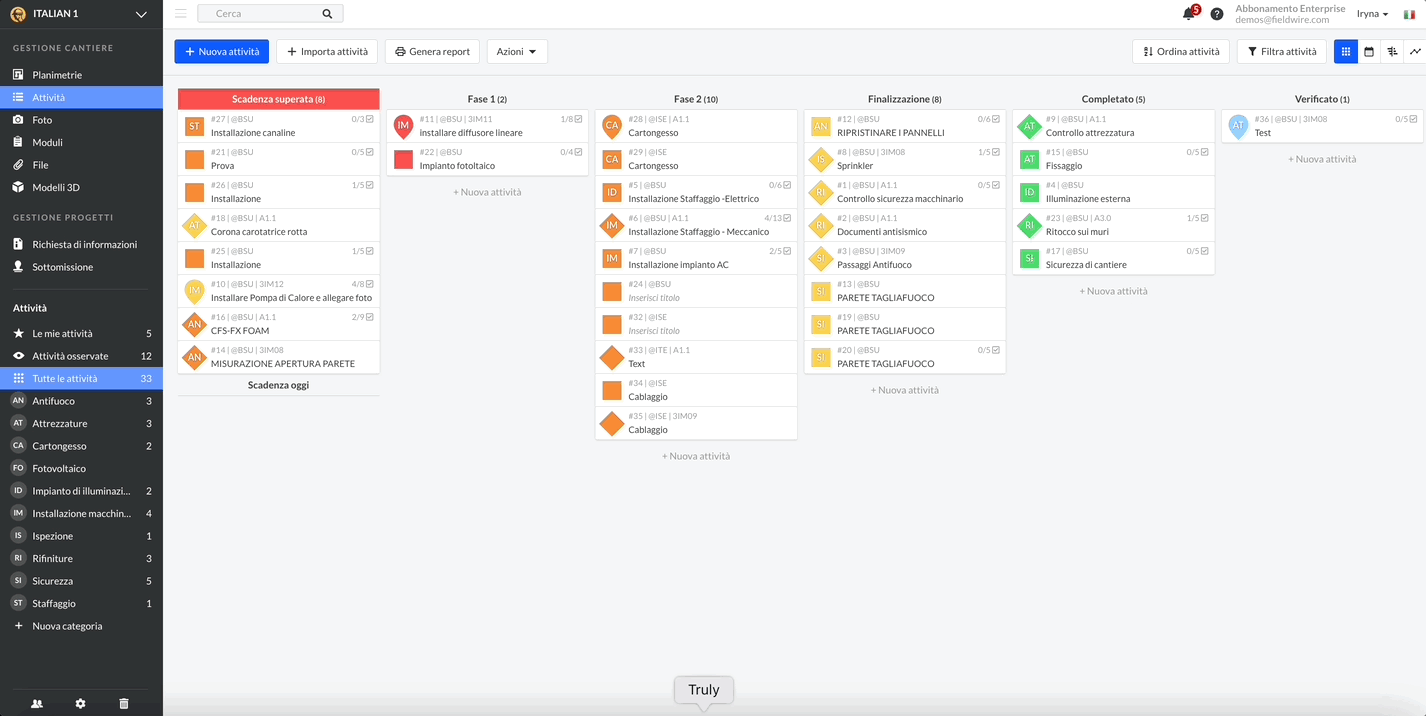
Task: Click the hamburger menu icon
Action: click(181, 14)
